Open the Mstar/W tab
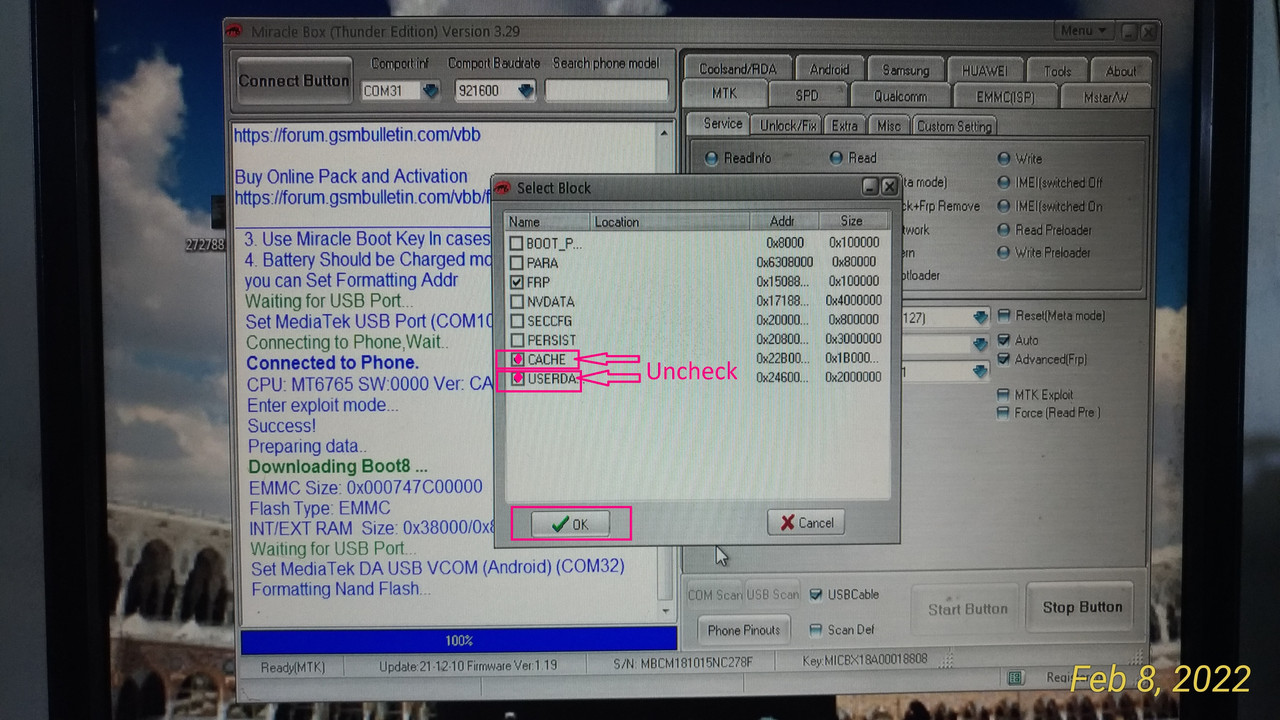 click(x=1105, y=96)
